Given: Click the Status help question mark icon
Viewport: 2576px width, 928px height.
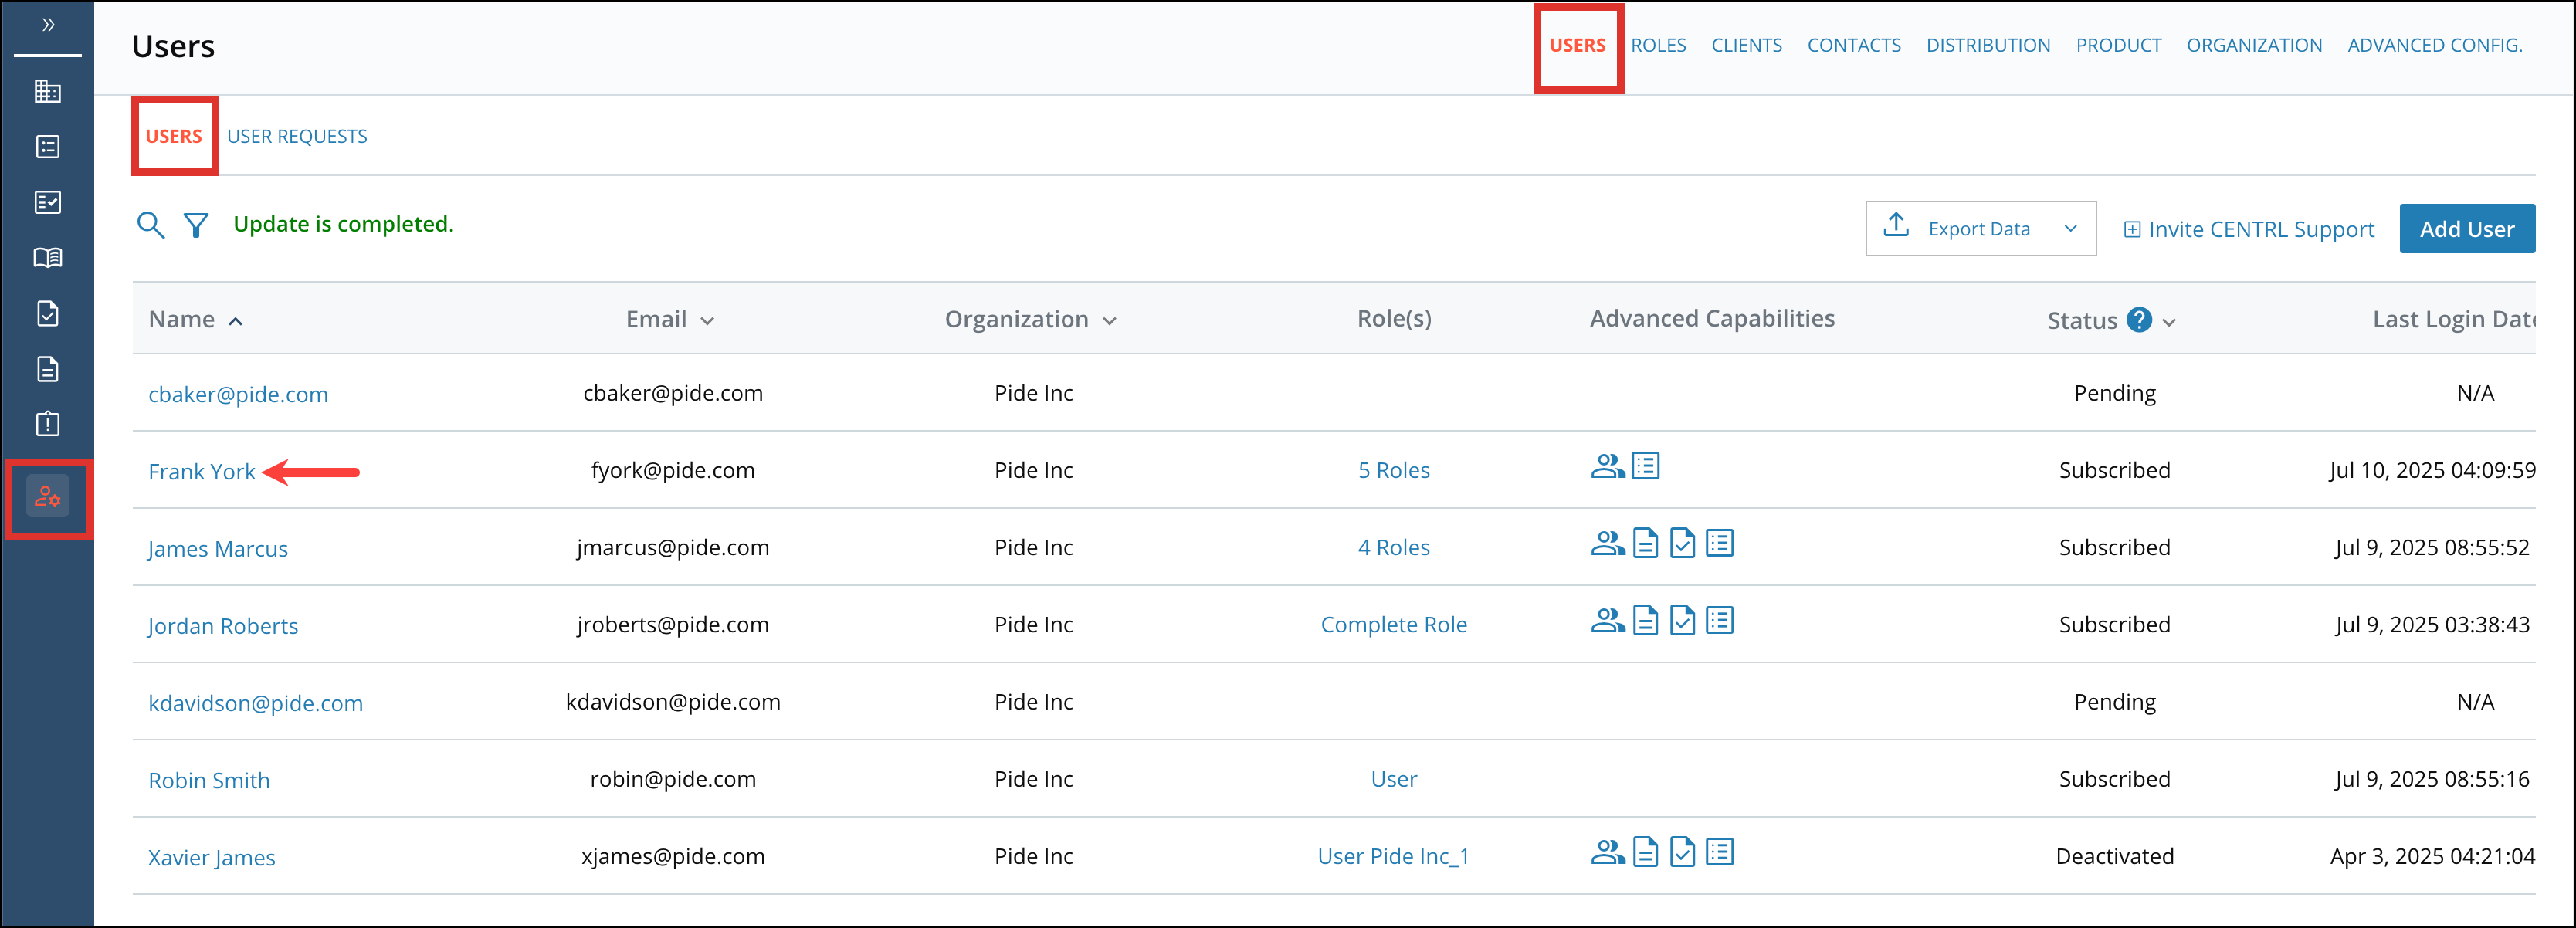Looking at the screenshot, I should click(x=2138, y=320).
